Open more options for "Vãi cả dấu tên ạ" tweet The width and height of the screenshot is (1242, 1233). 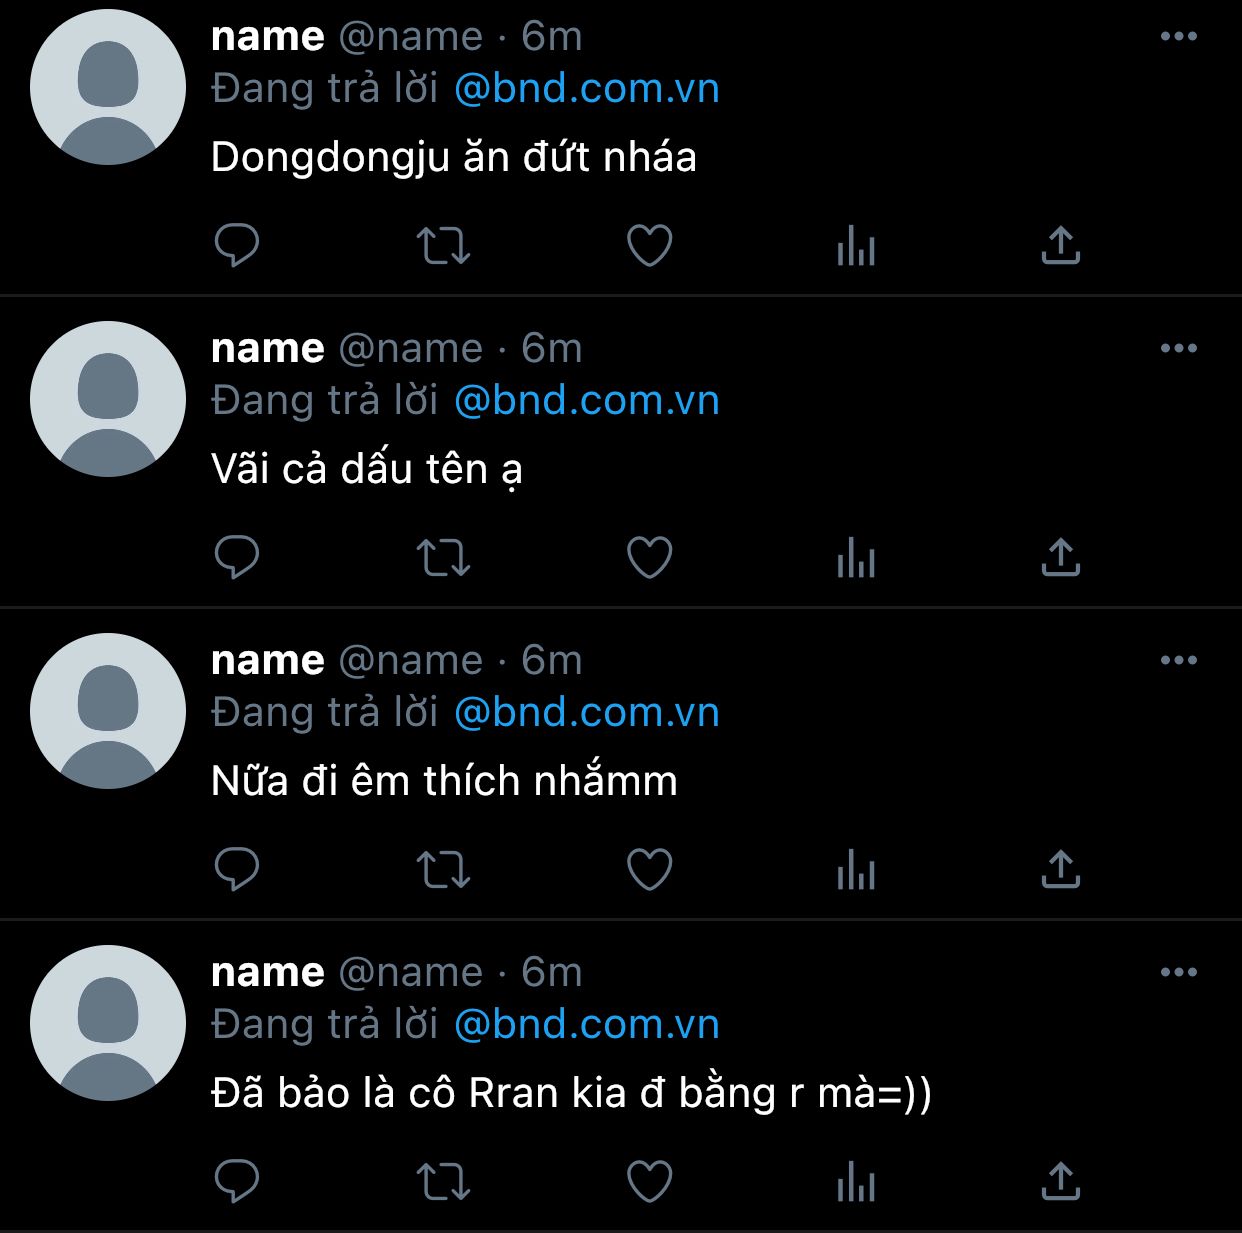[x=1179, y=349]
